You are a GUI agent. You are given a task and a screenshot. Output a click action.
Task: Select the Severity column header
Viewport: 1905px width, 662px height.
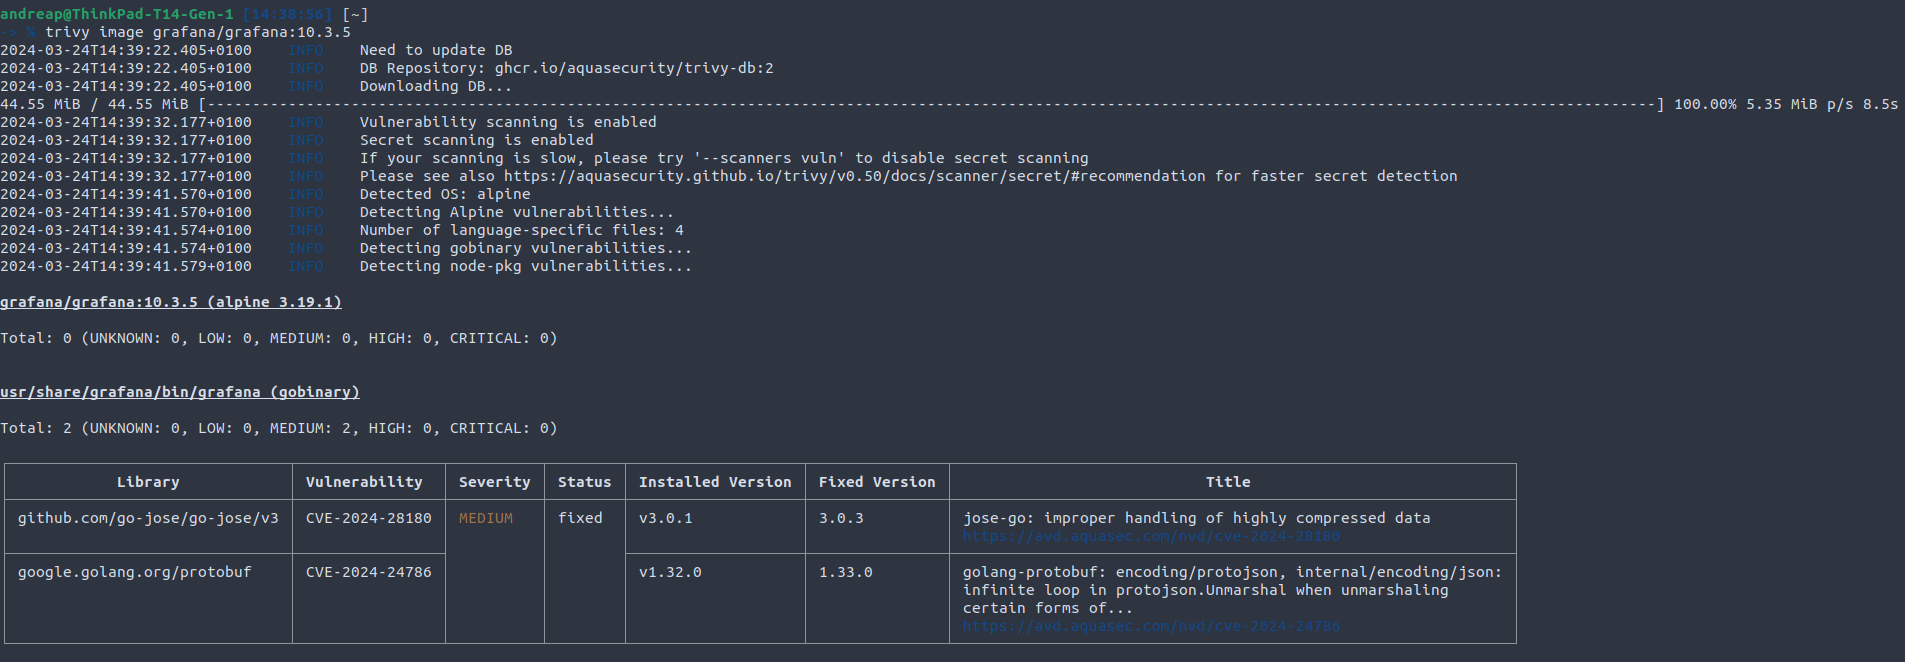pyautogui.click(x=494, y=482)
